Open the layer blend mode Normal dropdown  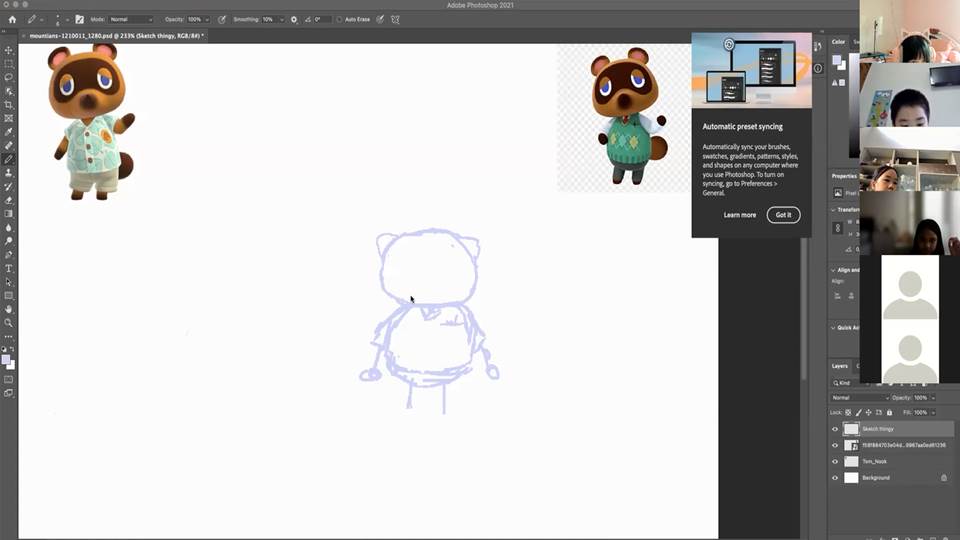coord(860,397)
